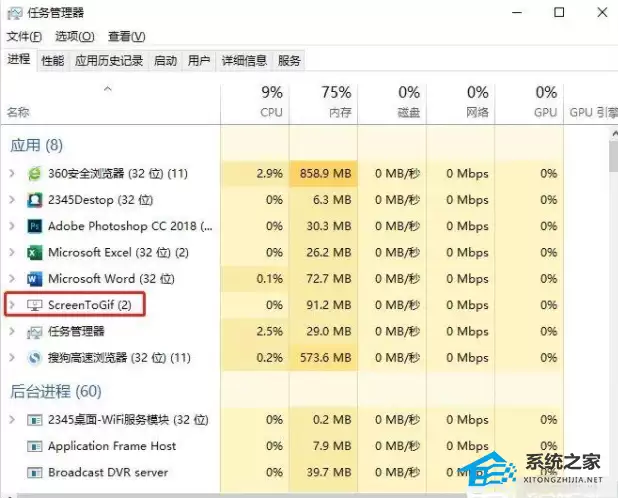
Task: Expand the ScreenToGif process group
Action: [x=12, y=305]
